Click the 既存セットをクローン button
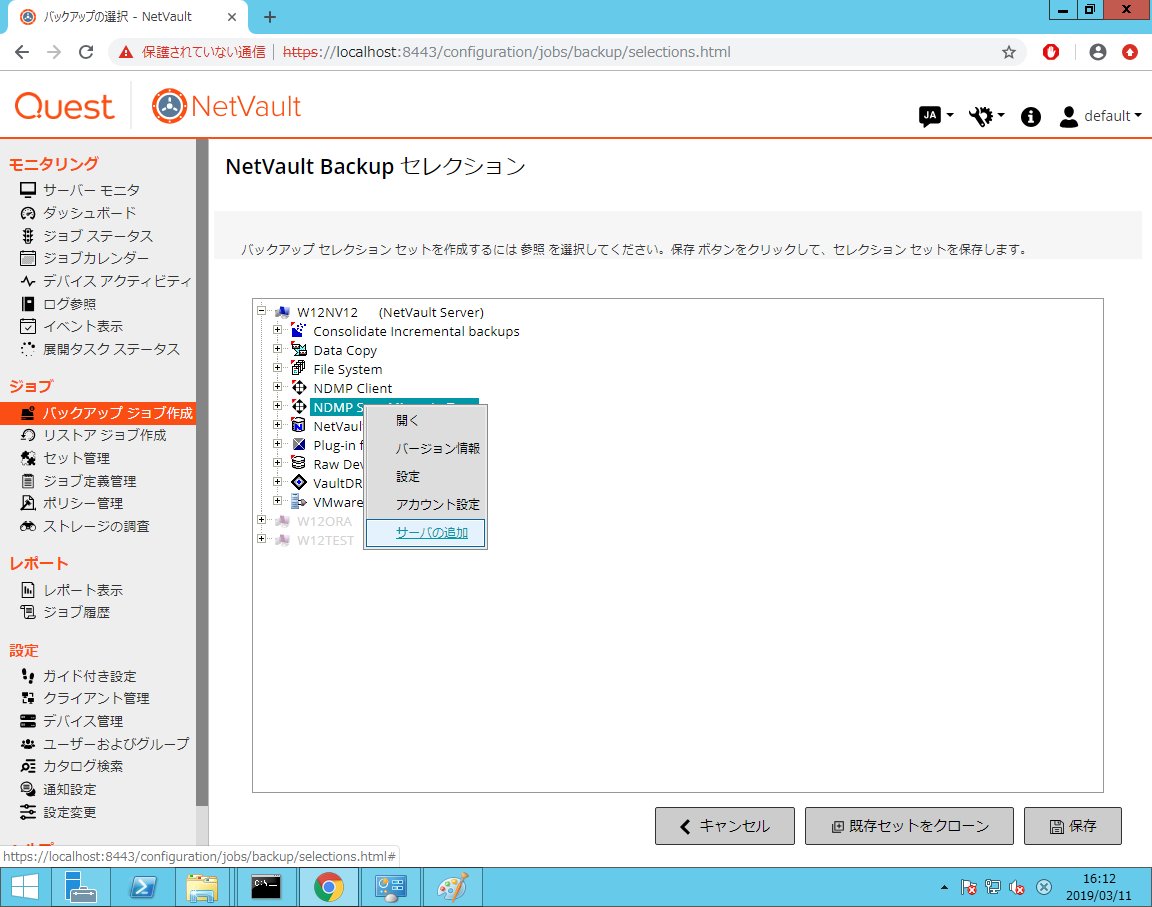 [909, 826]
